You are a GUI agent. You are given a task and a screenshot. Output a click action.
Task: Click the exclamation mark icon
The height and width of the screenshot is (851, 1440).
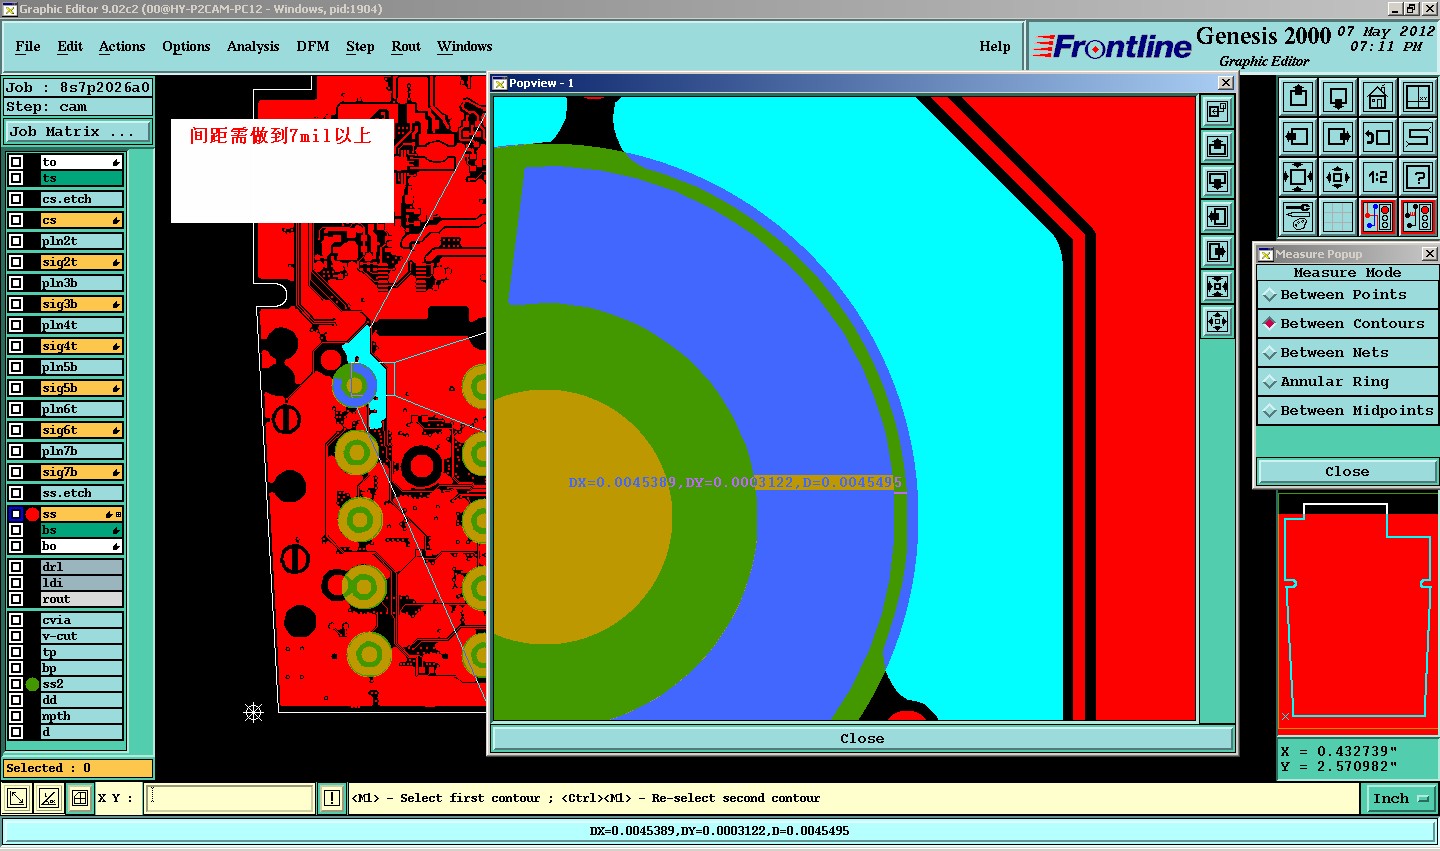pyautogui.click(x=332, y=798)
